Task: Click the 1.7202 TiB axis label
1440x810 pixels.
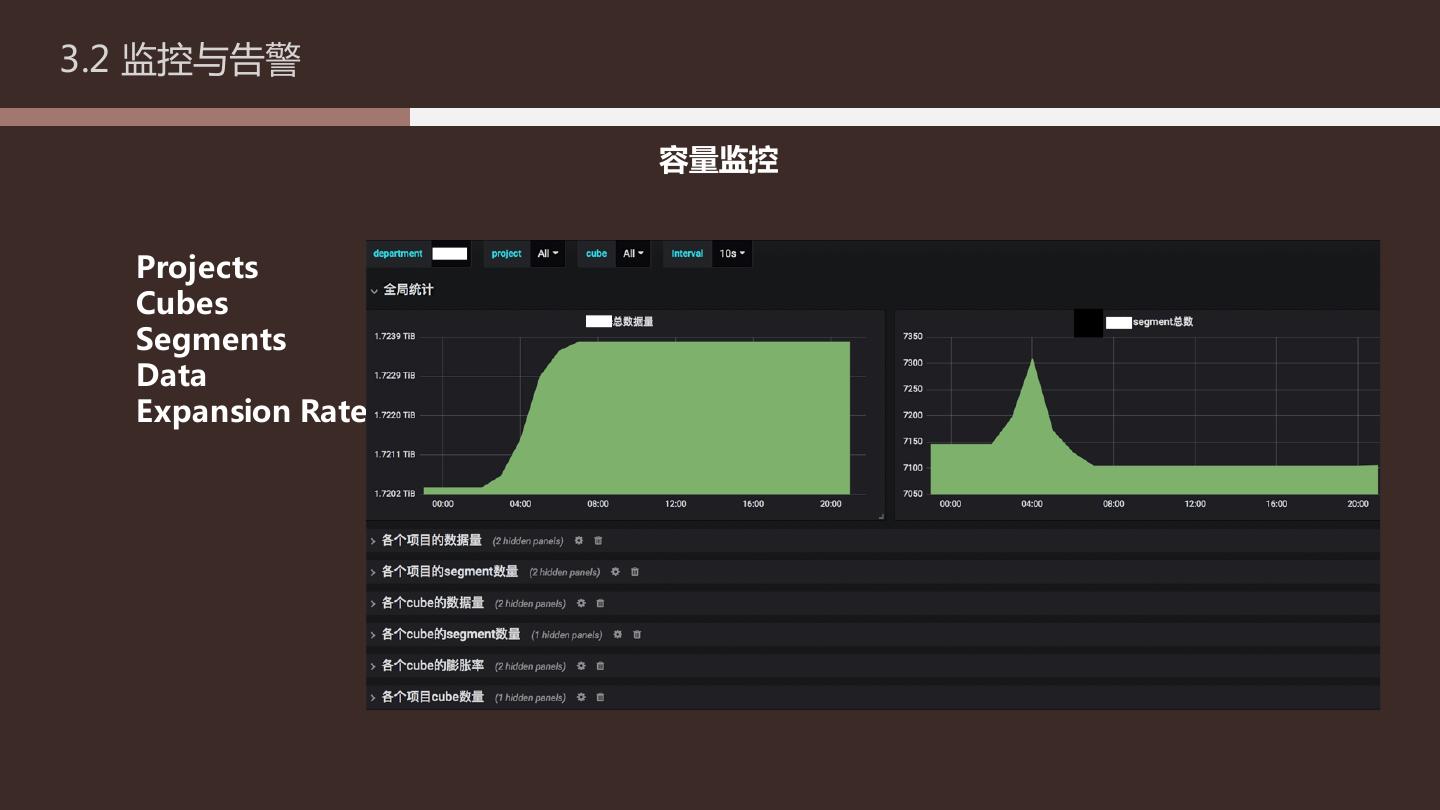Action: (x=395, y=494)
